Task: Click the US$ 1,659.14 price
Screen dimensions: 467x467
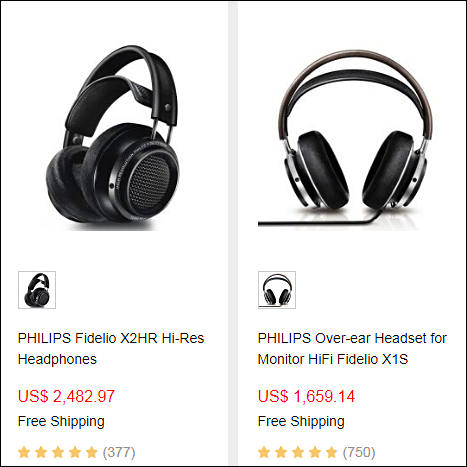Action: (306, 396)
